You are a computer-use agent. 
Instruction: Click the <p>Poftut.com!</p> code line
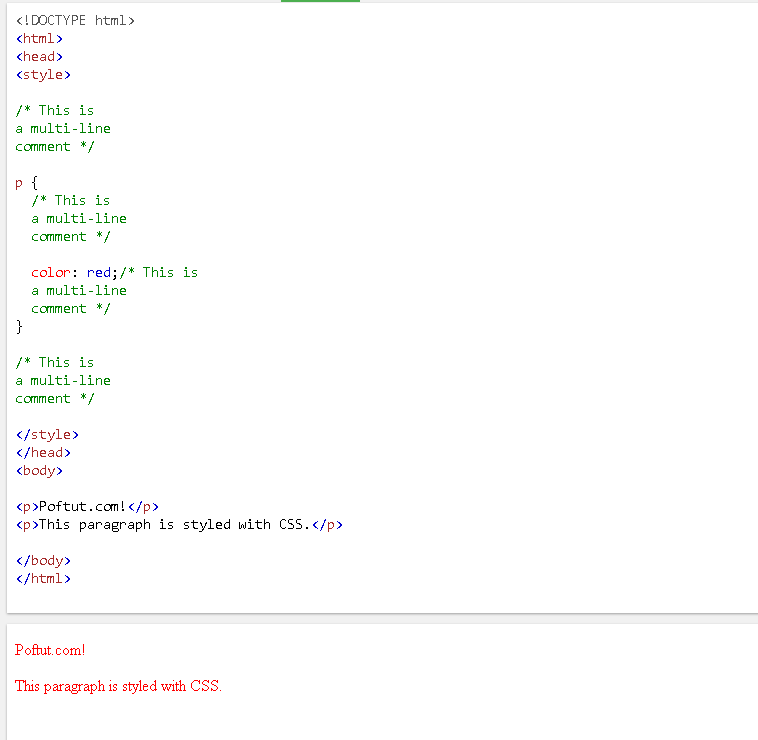tap(87, 507)
